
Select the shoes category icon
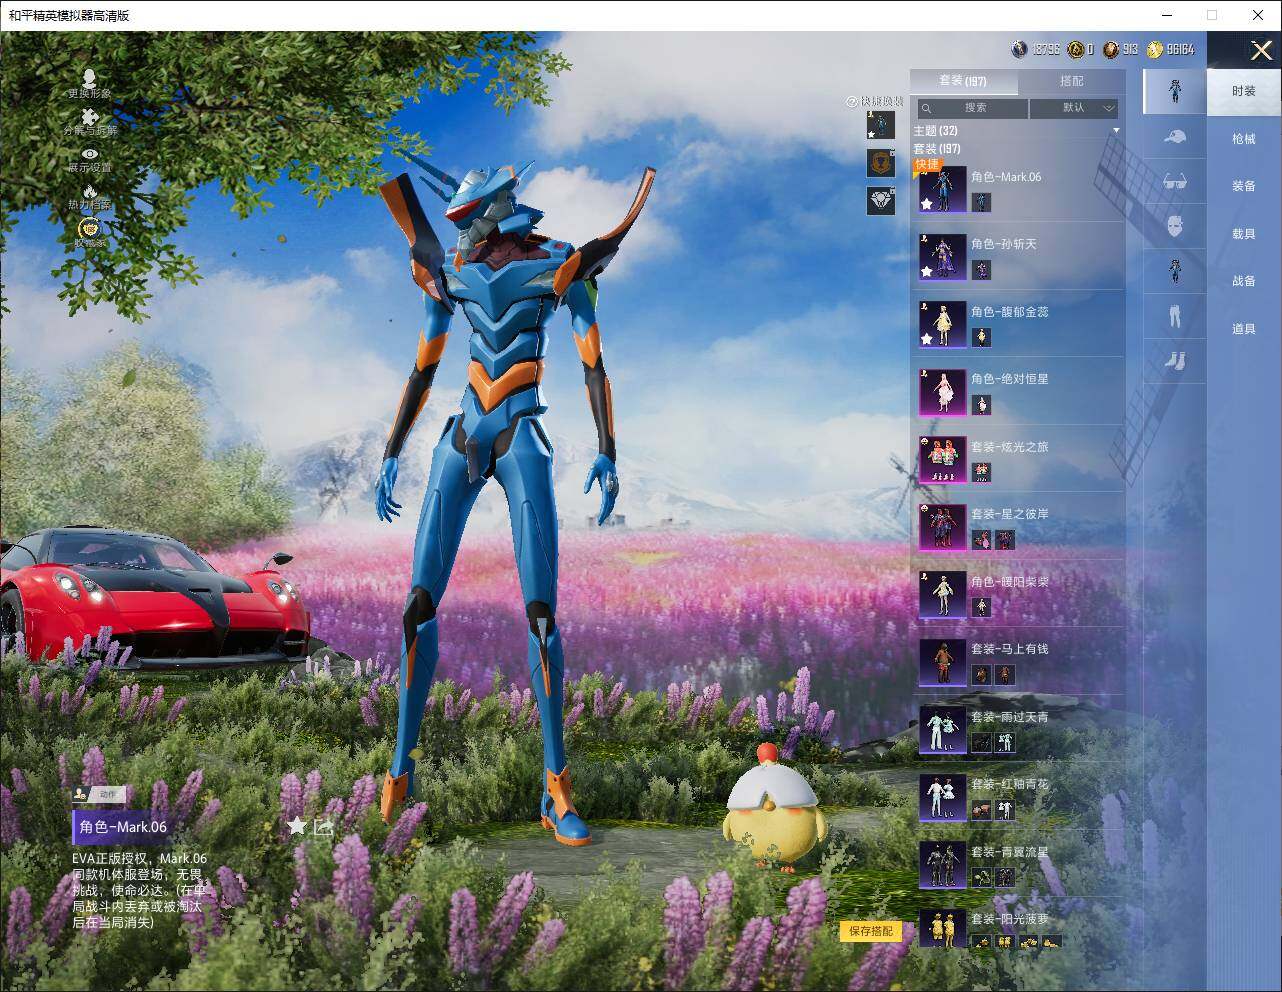click(x=1174, y=360)
